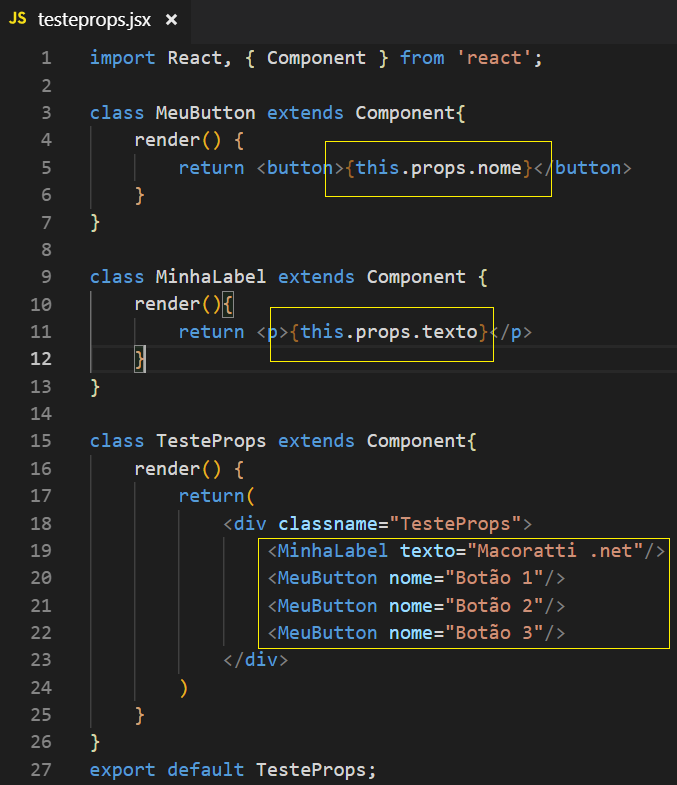Click the "TesteProps" string on line 18

455,524
